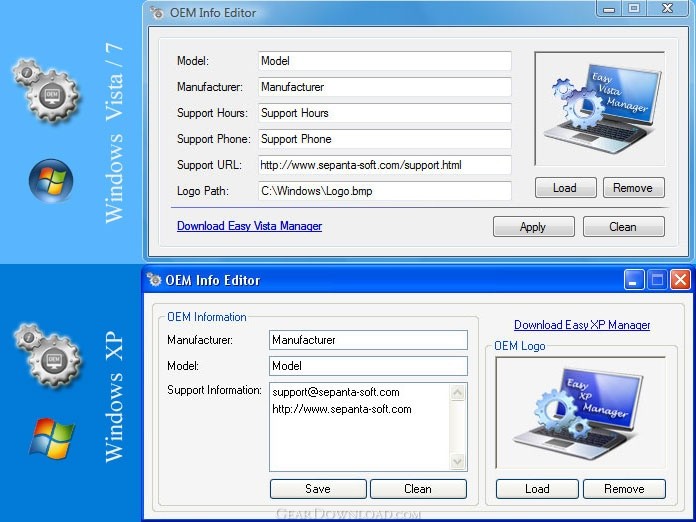This screenshot has height=522, width=696.
Task: Click the Logo Path input field
Action: [x=384, y=191]
